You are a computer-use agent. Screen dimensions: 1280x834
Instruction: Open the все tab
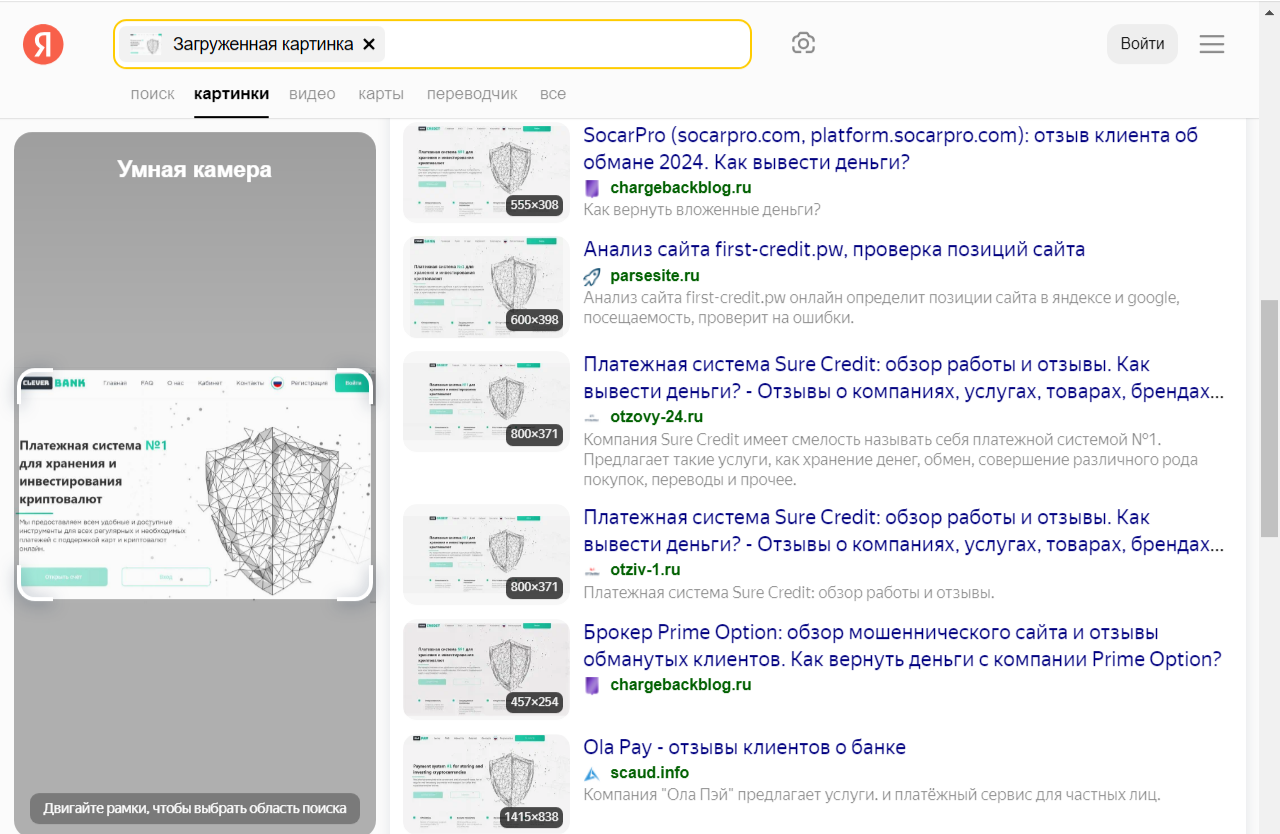click(x=553, y=94)
